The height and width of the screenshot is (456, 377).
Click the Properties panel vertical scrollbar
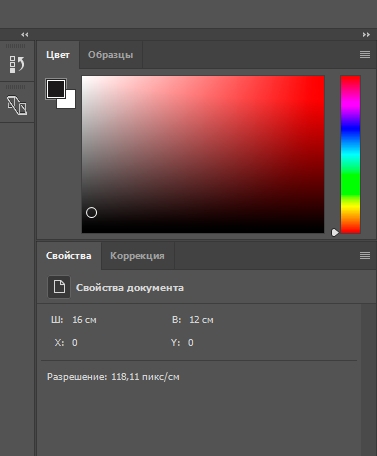point(368,380)
